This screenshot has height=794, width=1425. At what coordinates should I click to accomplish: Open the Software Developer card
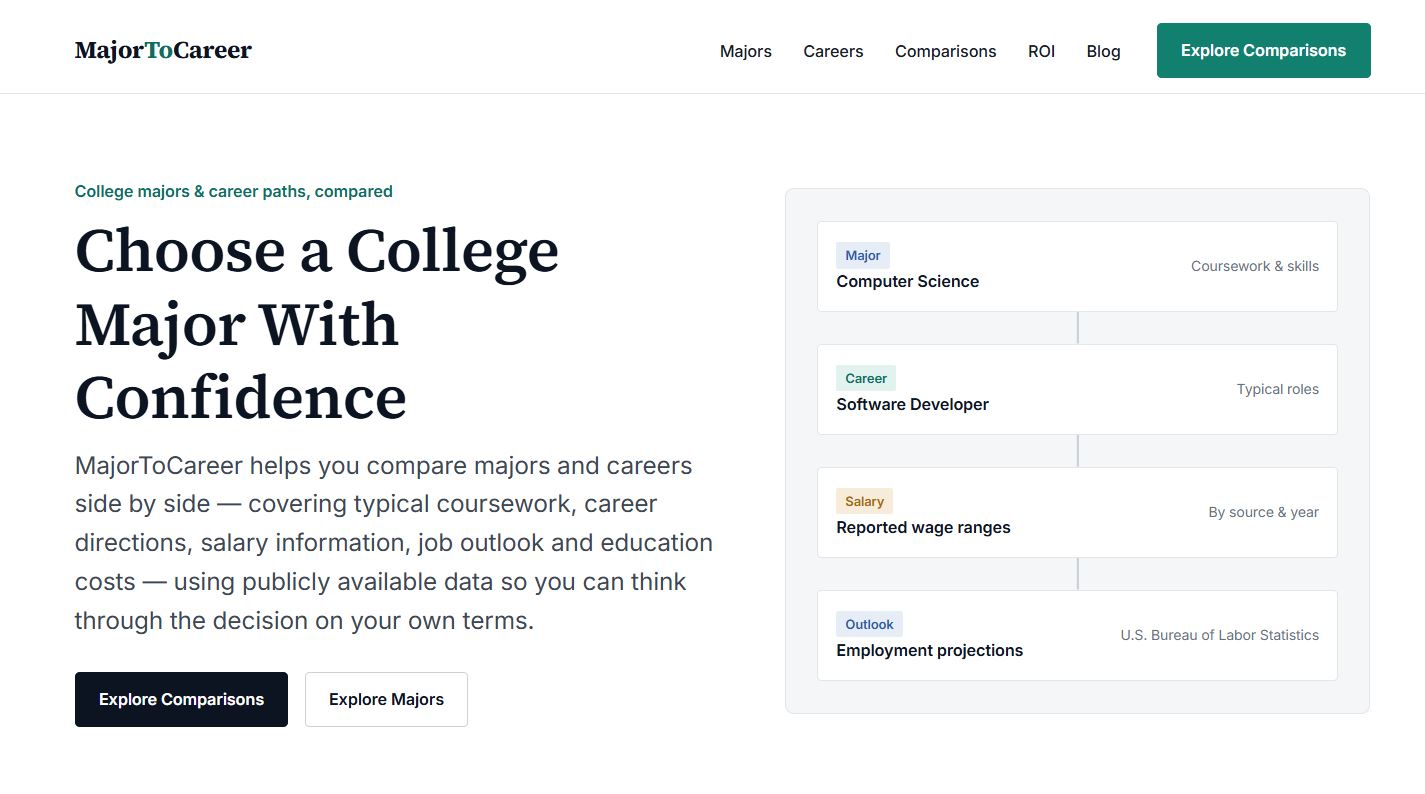[1077, 389]
